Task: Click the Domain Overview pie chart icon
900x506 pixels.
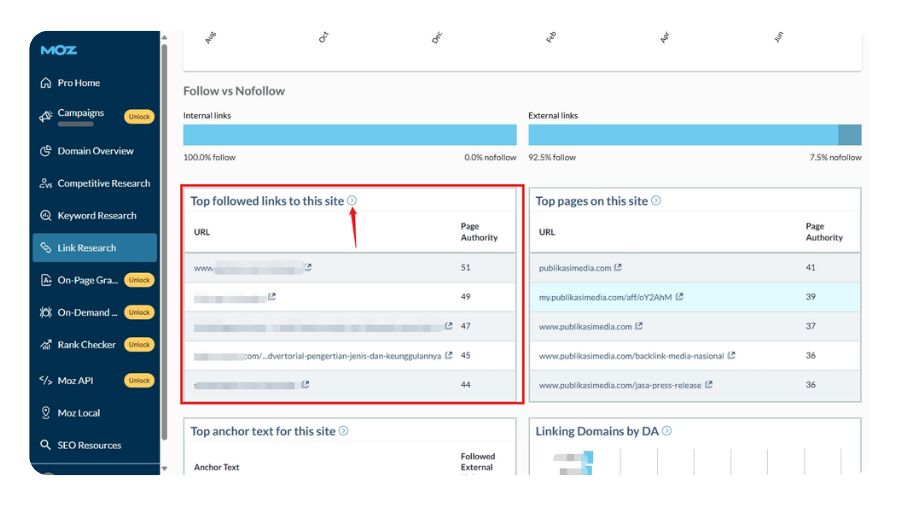Action: click(x=46, y=151)
